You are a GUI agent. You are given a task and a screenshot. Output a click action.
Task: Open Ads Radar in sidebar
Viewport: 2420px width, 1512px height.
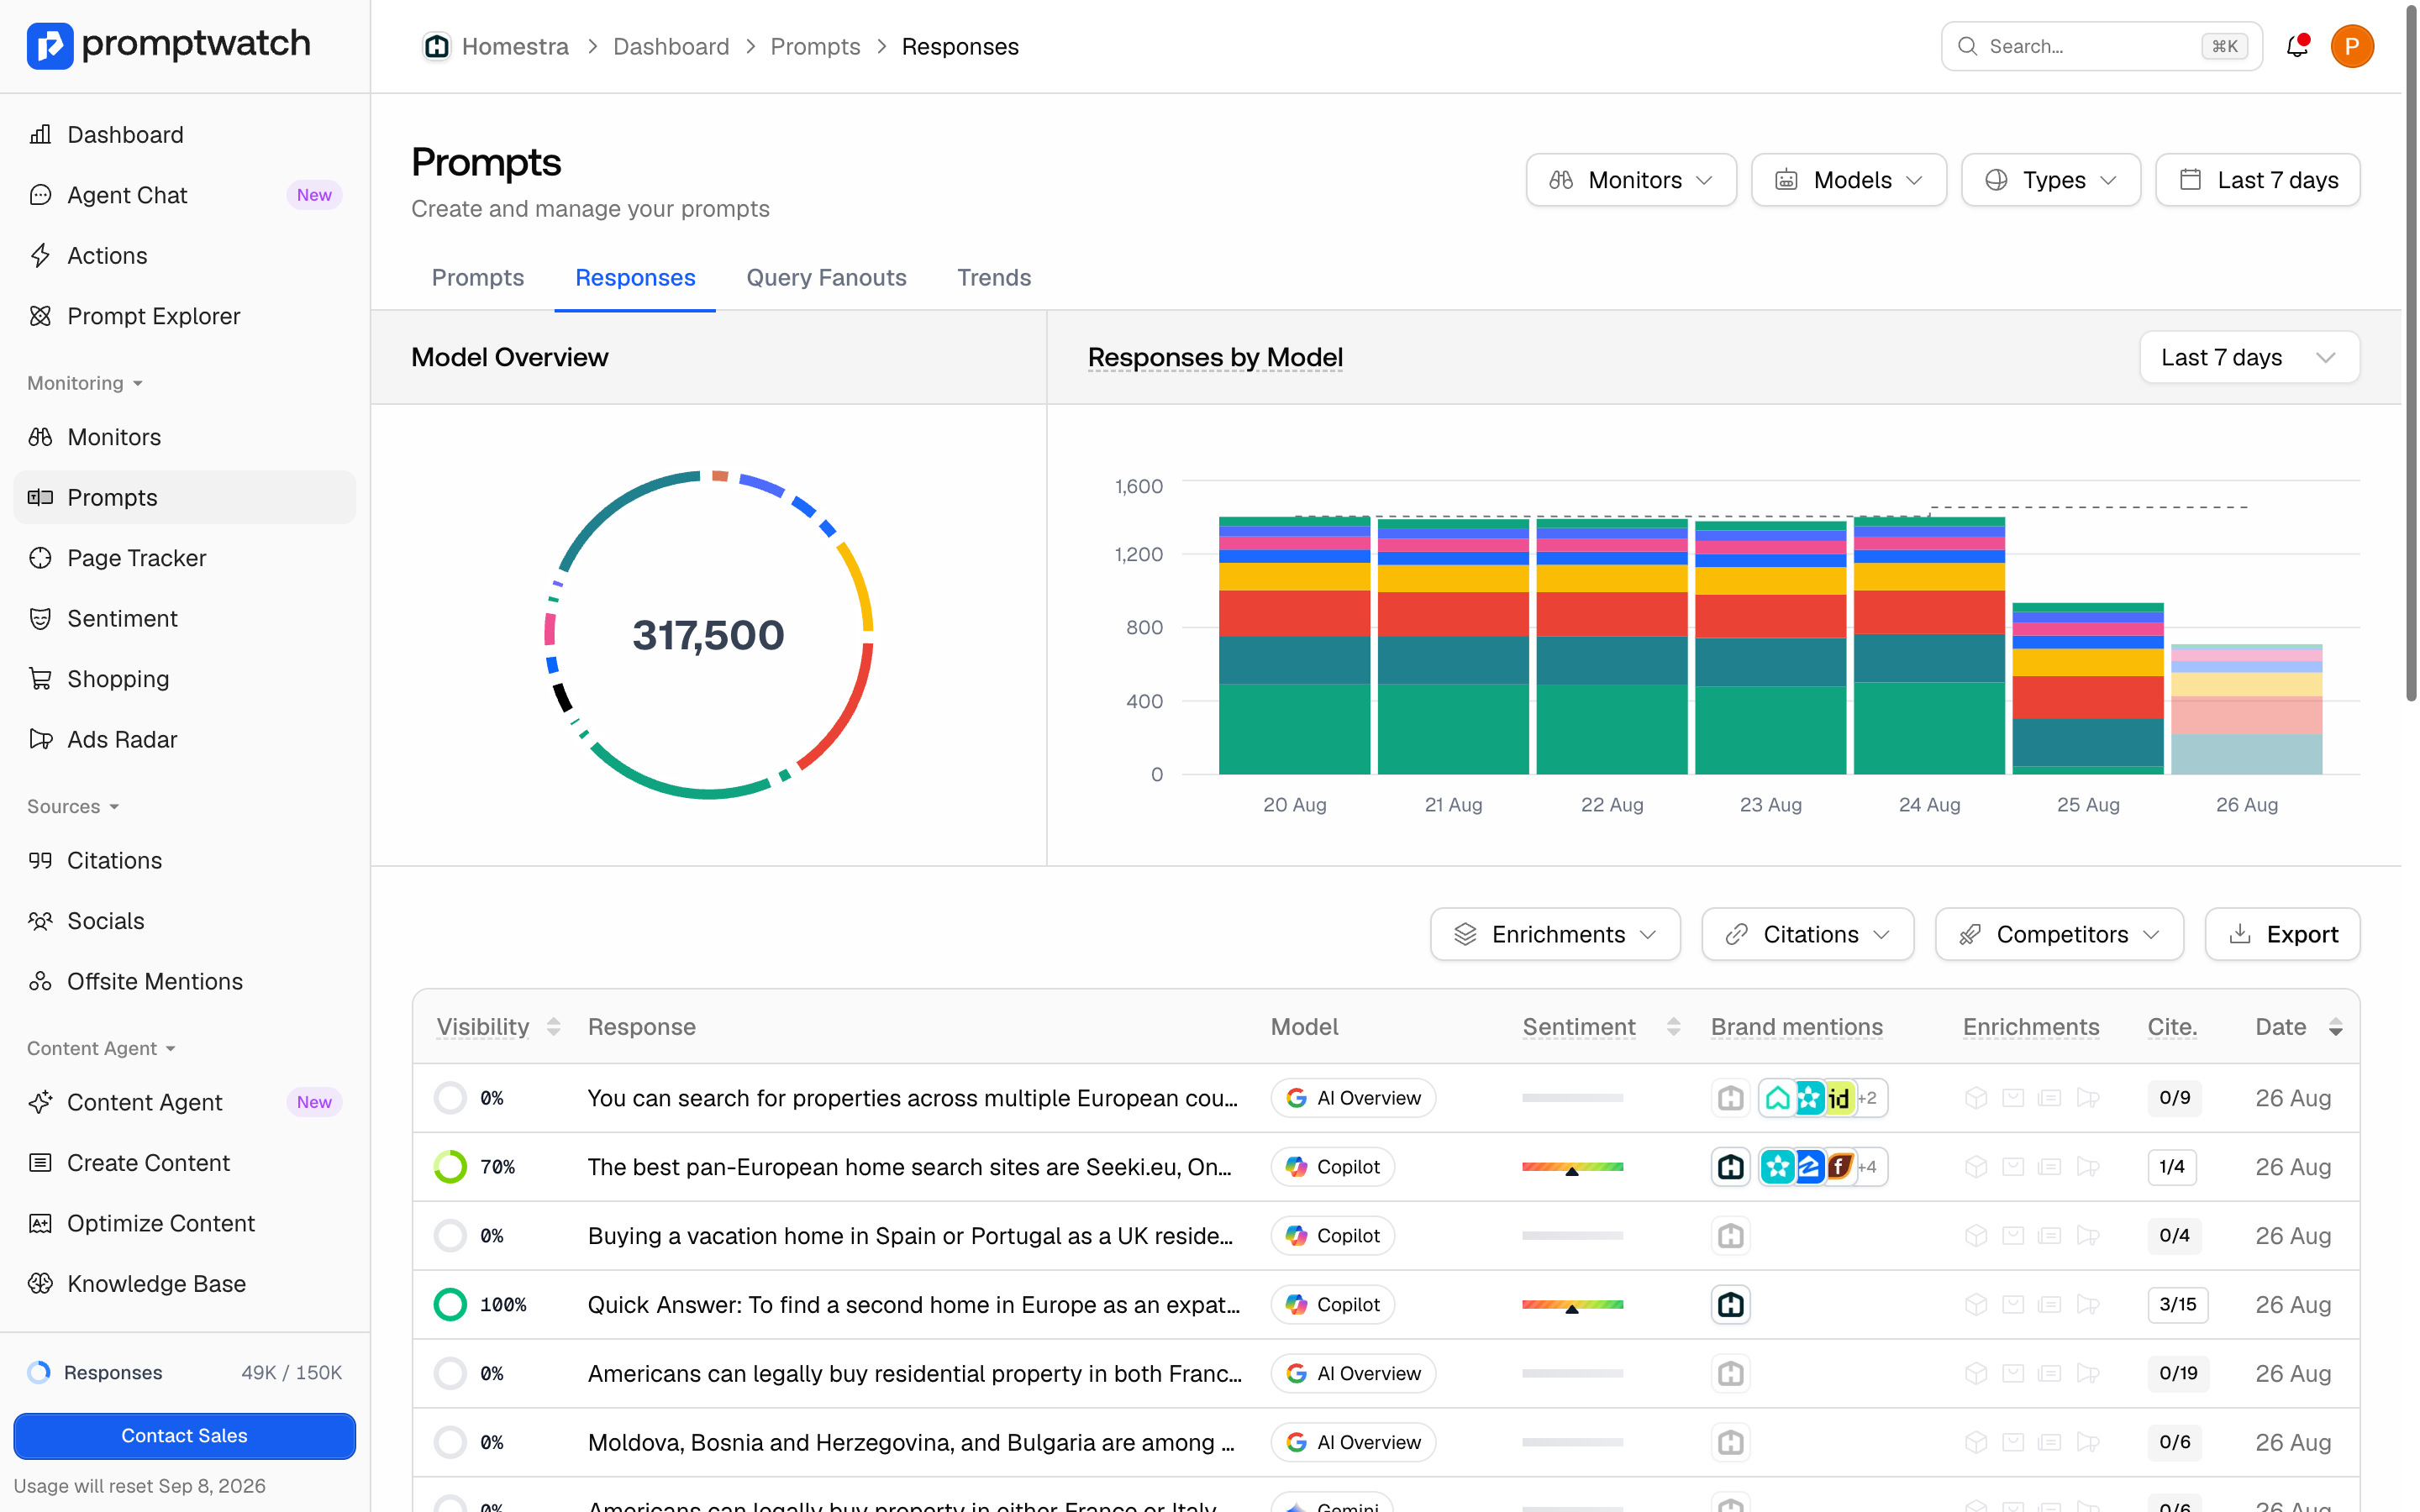pyautogui.click(x=184, y=739)
